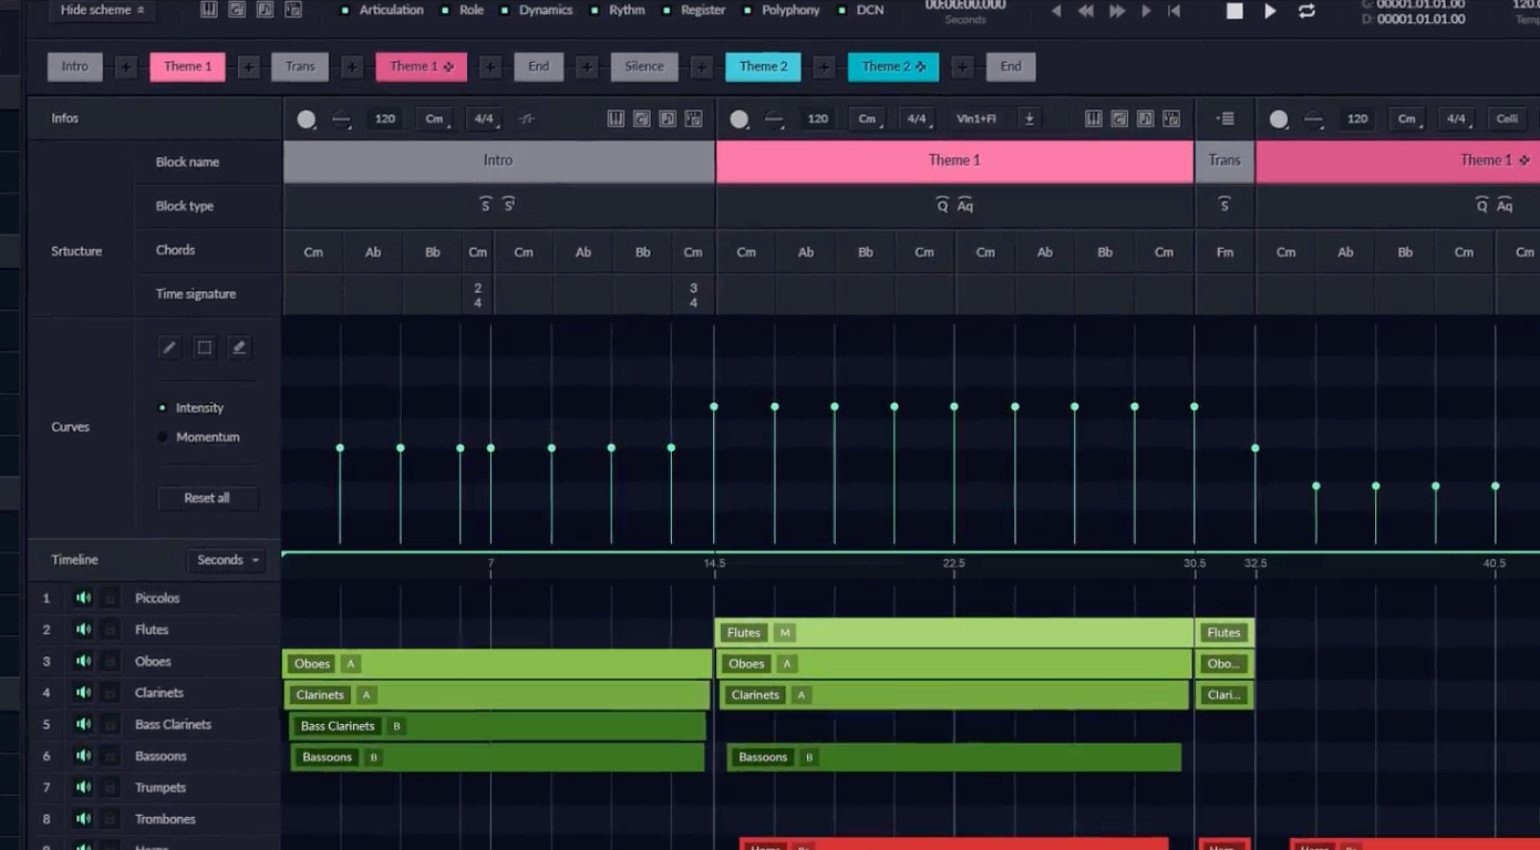Click the plus button after Silence block
This screenshot has height=850, width=1540.
(702, 67)
